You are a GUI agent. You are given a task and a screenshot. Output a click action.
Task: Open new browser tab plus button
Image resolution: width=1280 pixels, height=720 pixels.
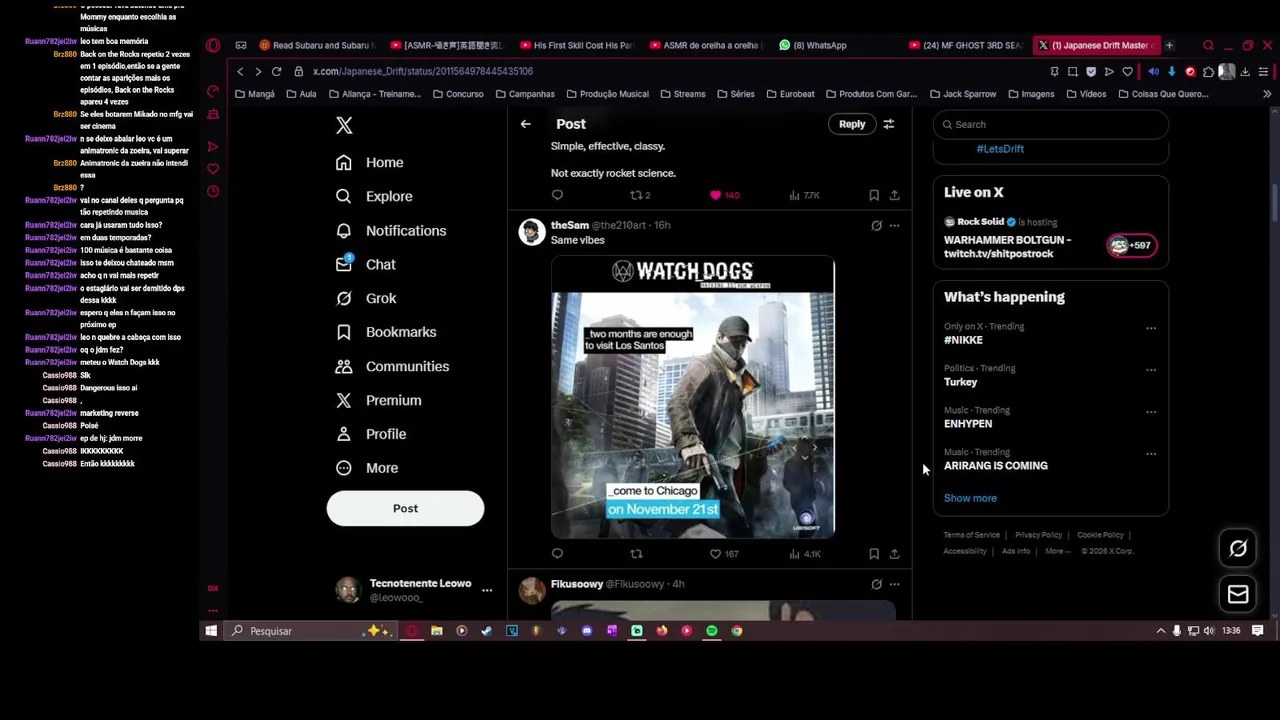1169,45
